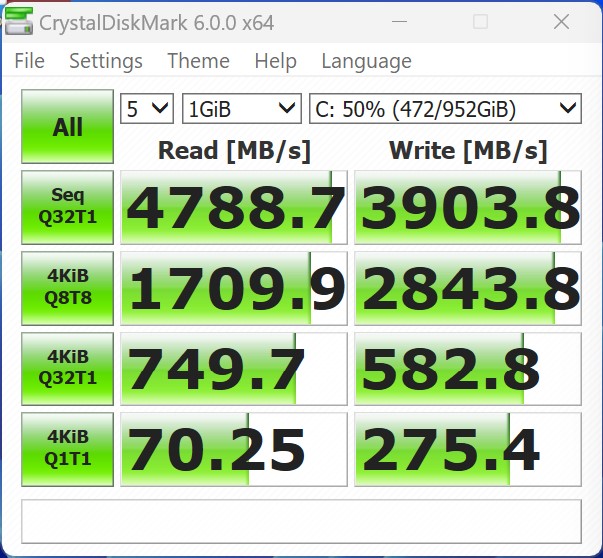Click the empty comment field at bottom
The height and width of the screenshot is (558, 603).
click(x=302, y=521)
